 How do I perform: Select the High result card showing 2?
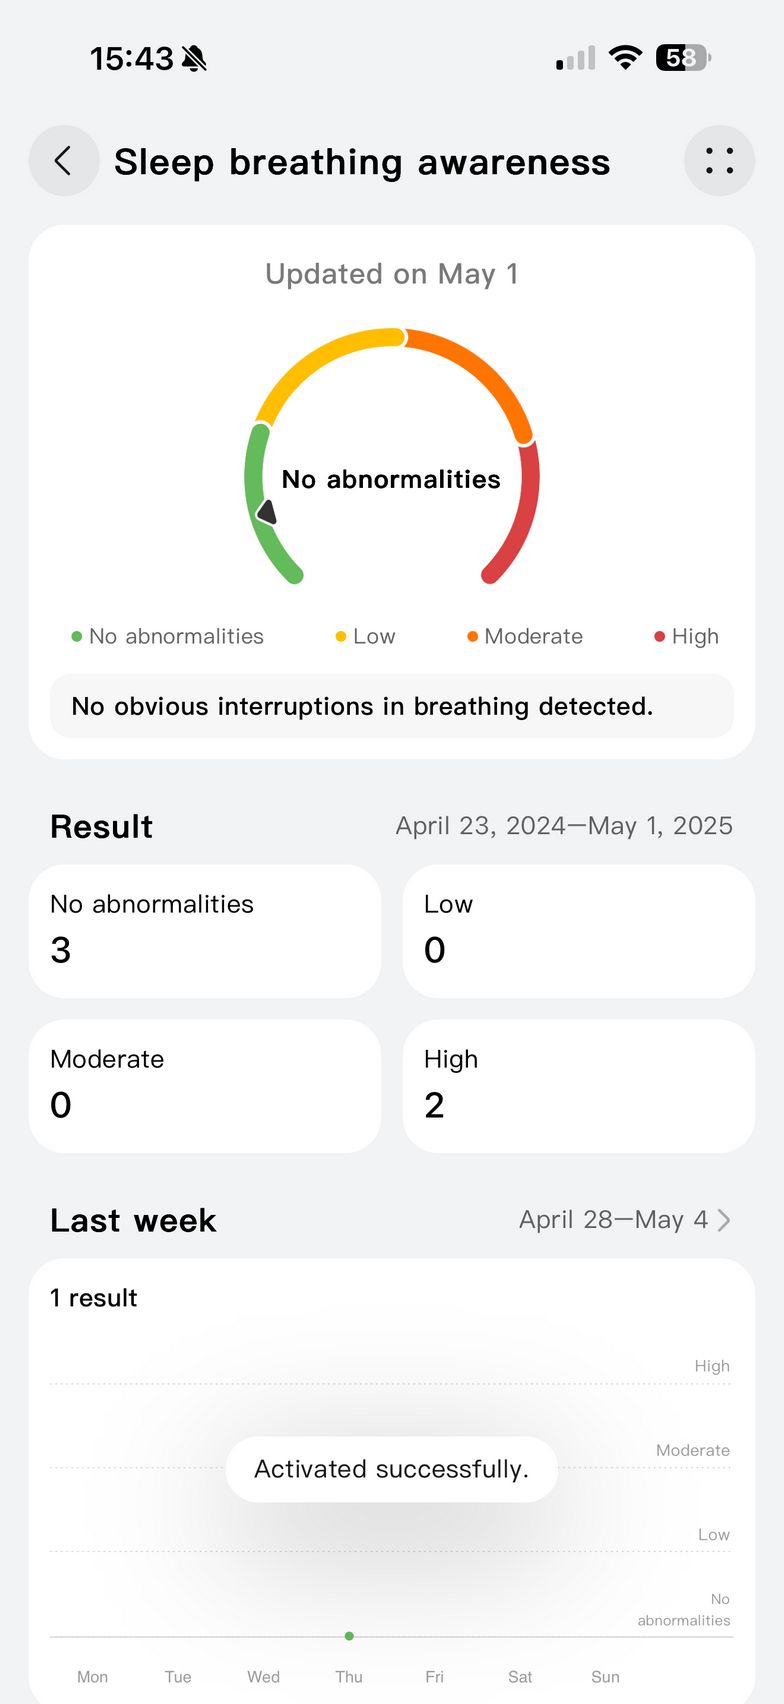(578, 1086)
